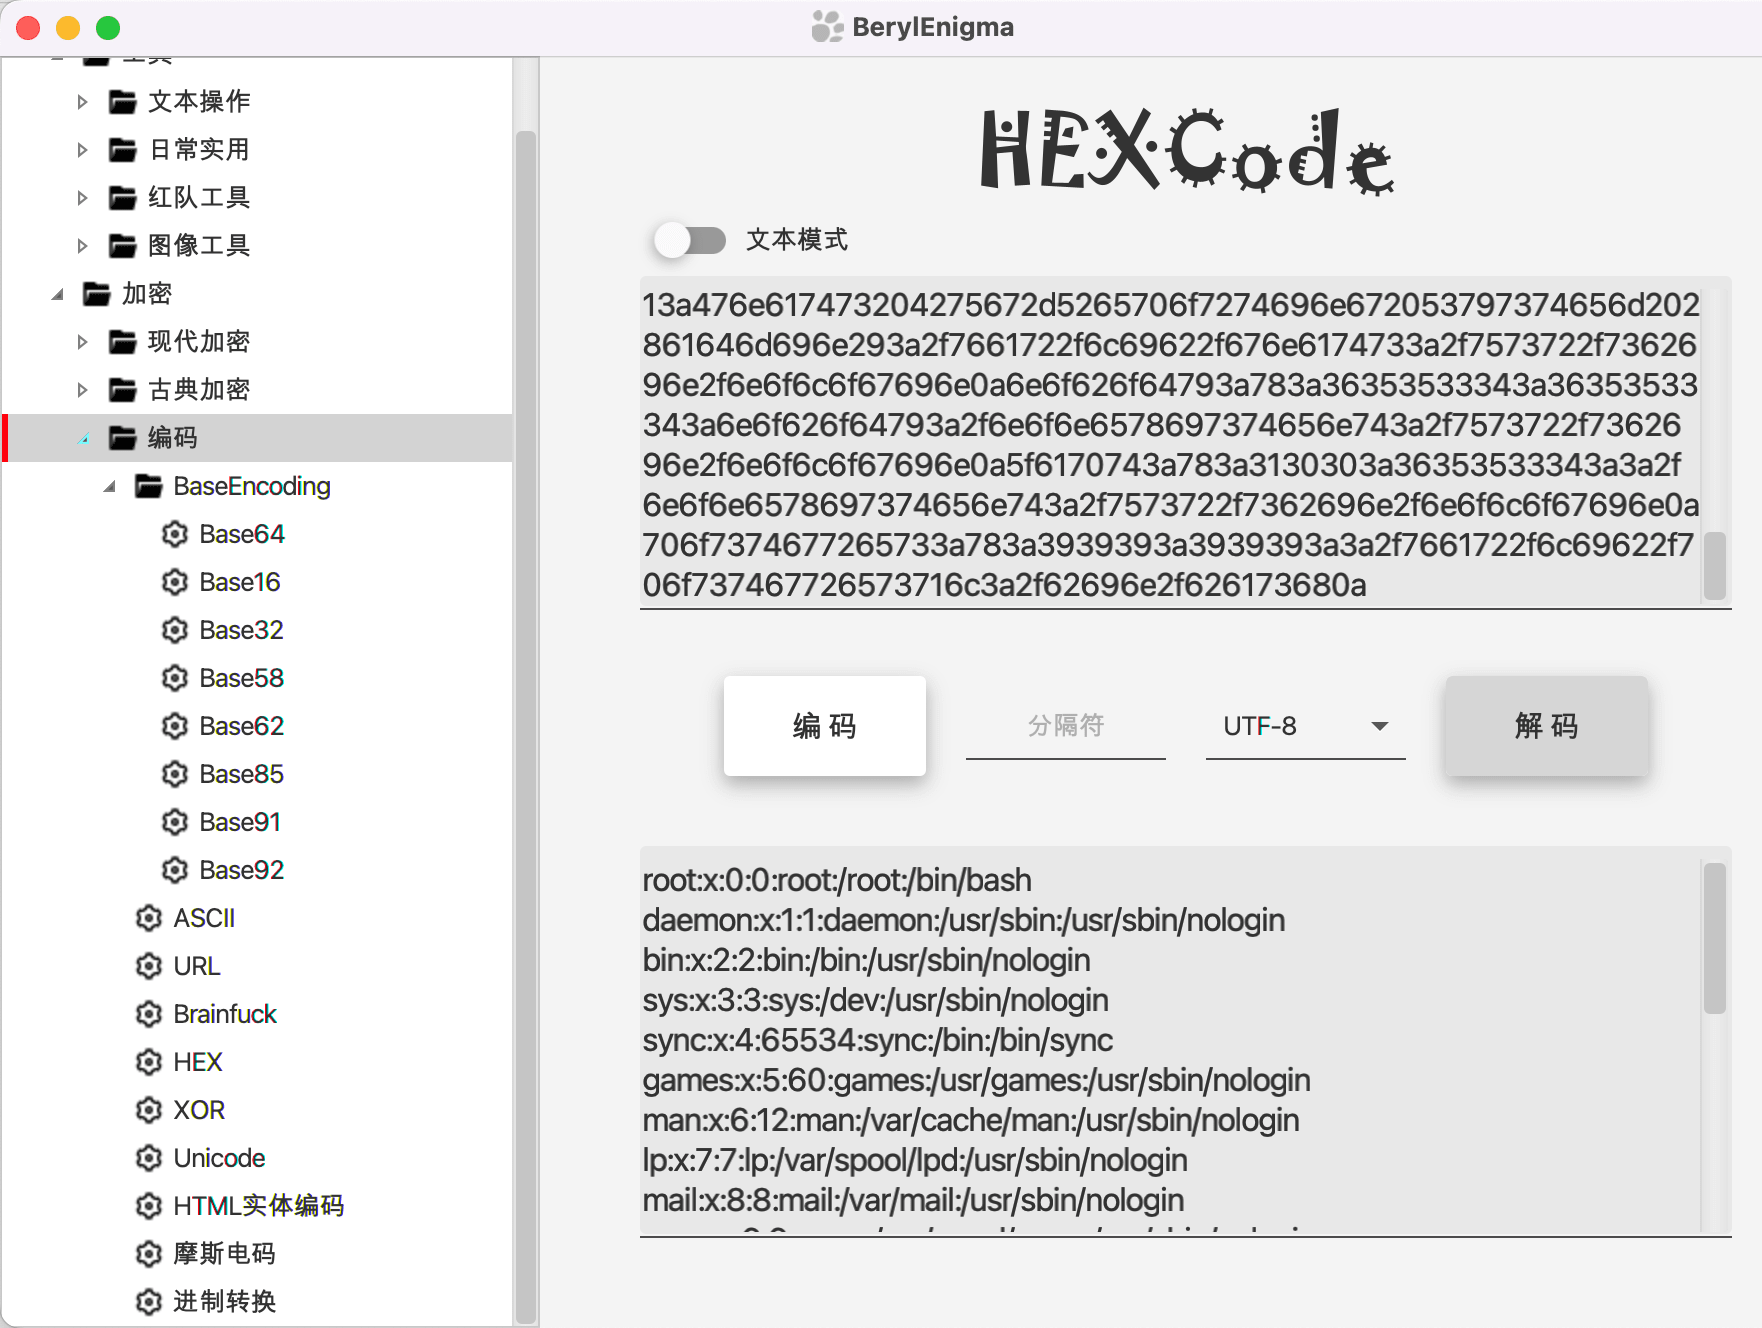Click the folder icon of 图像工具
The width and height of the screenshot is (1762, 1328).
(x=123, y=246)
